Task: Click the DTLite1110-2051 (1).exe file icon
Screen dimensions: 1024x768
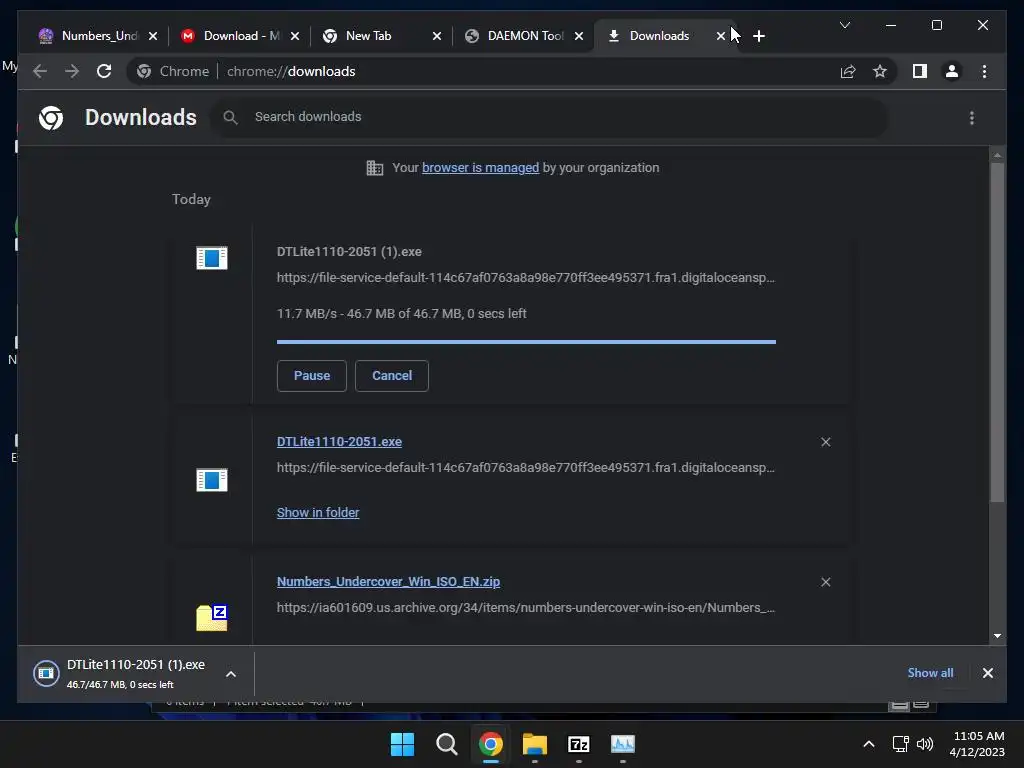Action: pos(212,258)
